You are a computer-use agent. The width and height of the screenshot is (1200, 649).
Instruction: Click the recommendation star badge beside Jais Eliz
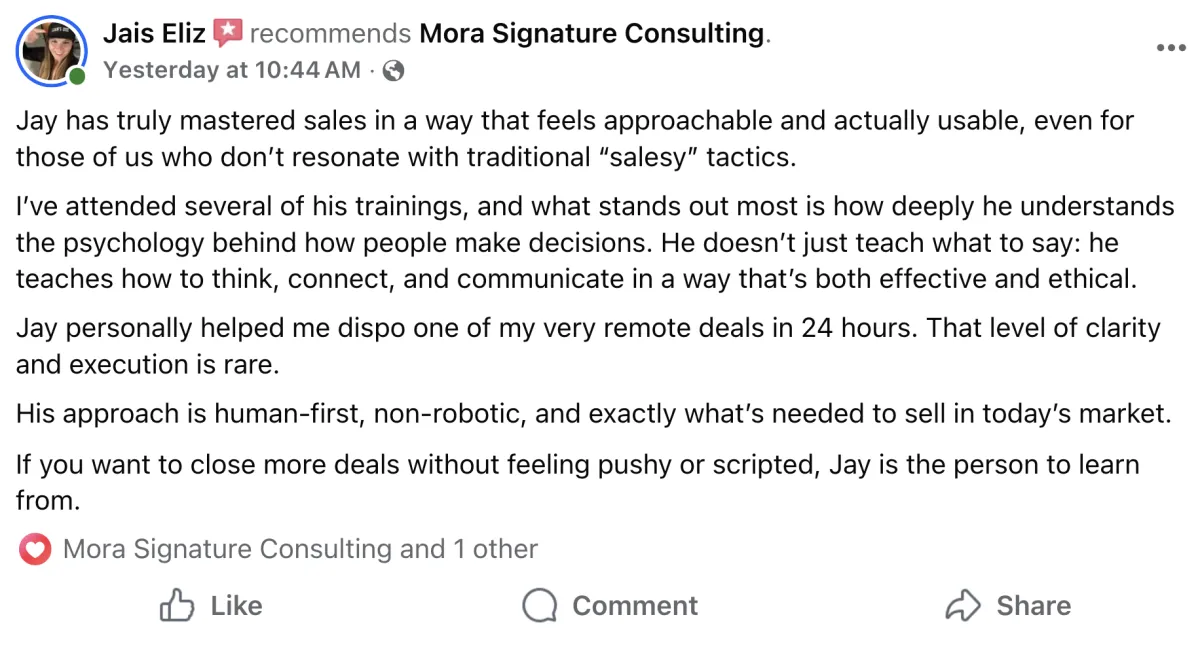(x=227, y=33)
